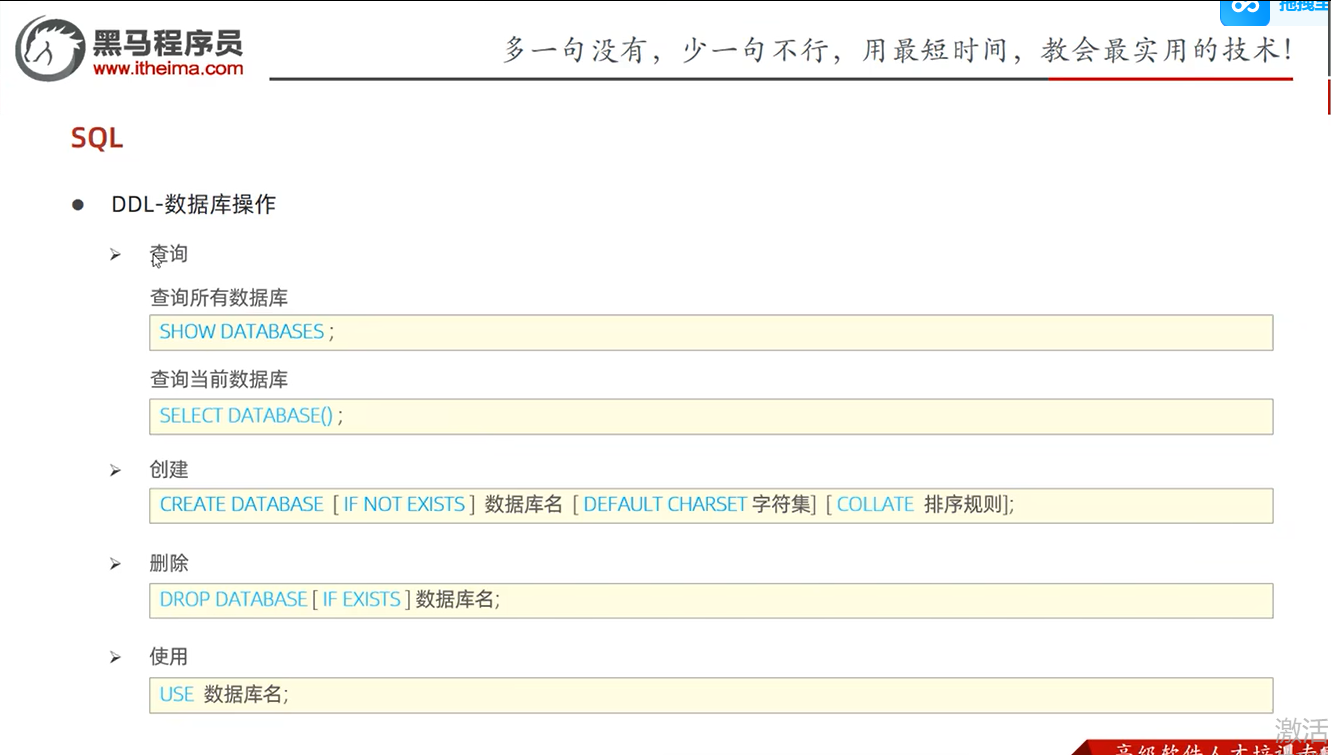Click the 删除 section heading
Viewport: 1331px width, 755px height.
(x=169, y=564)
